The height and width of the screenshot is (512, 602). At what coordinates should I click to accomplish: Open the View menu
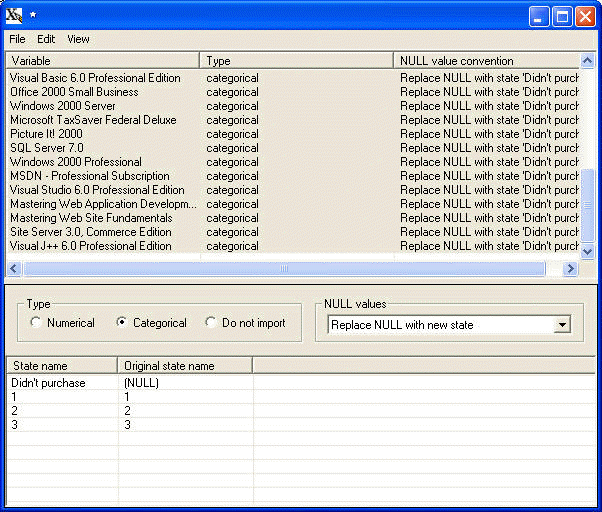tap(78, 39)
